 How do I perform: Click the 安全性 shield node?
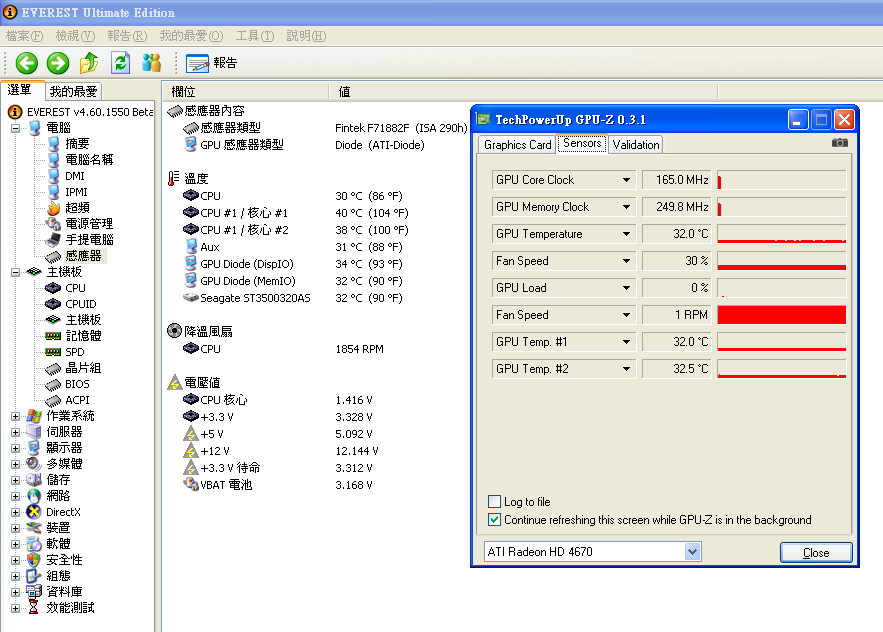coord(64,560)
